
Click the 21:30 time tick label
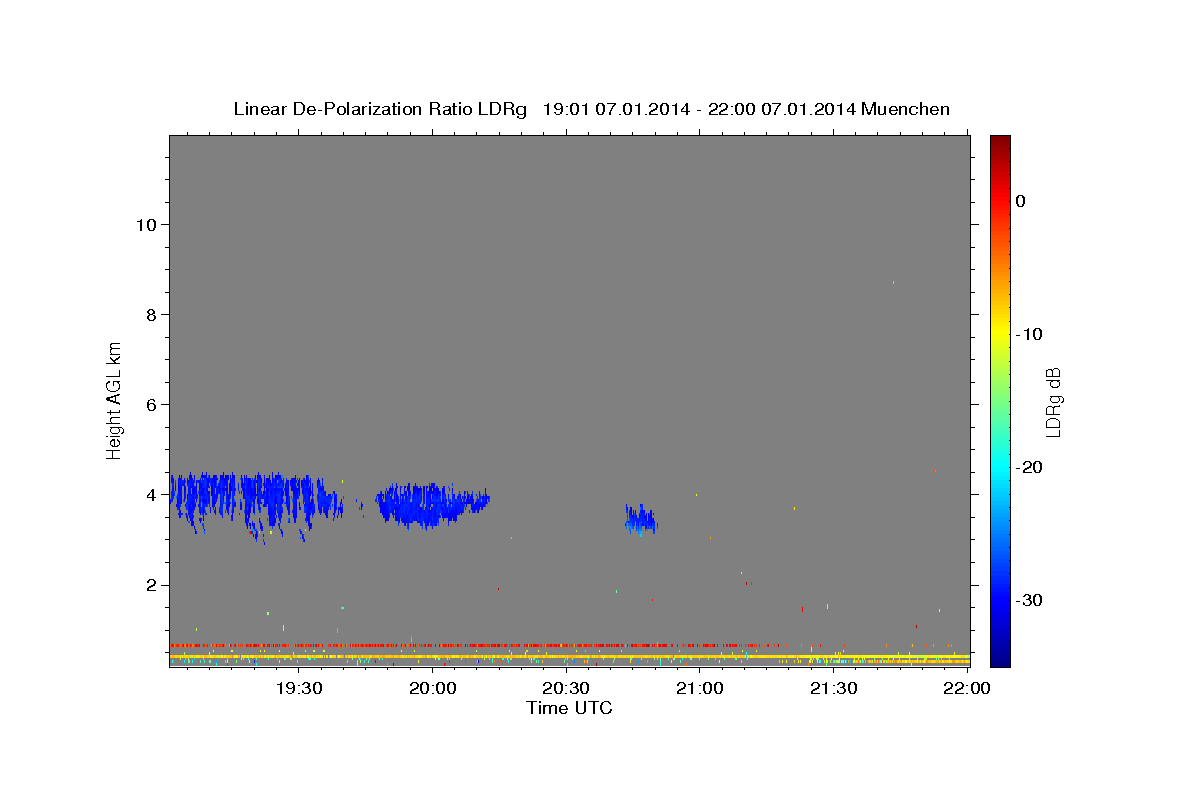(x=833, y=688)
